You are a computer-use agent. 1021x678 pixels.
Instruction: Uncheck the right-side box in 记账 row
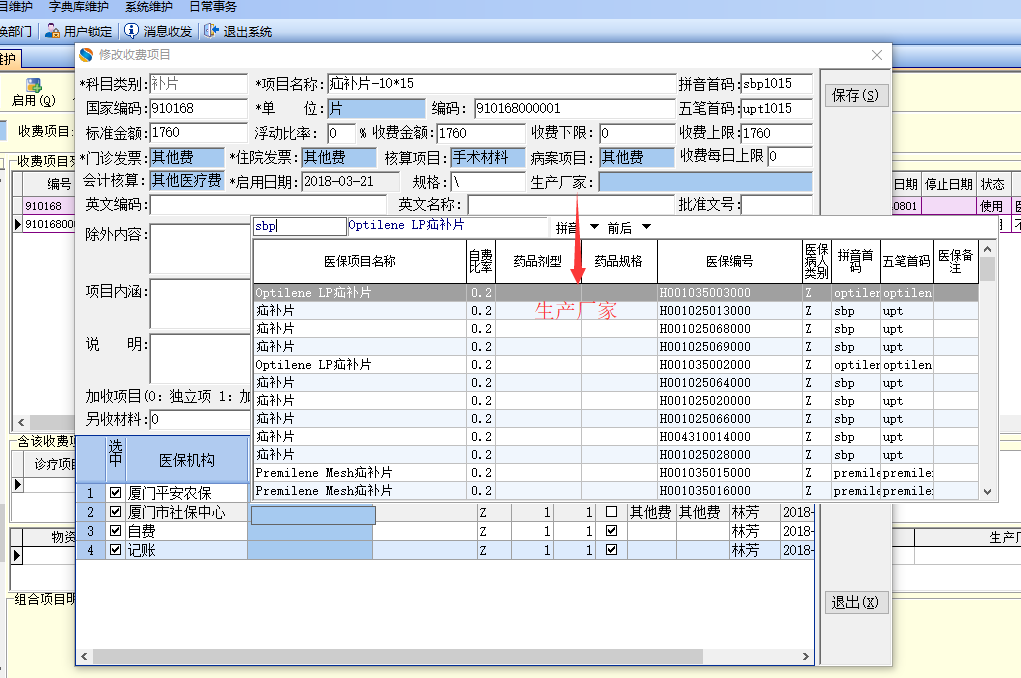[x=611, y=550]
